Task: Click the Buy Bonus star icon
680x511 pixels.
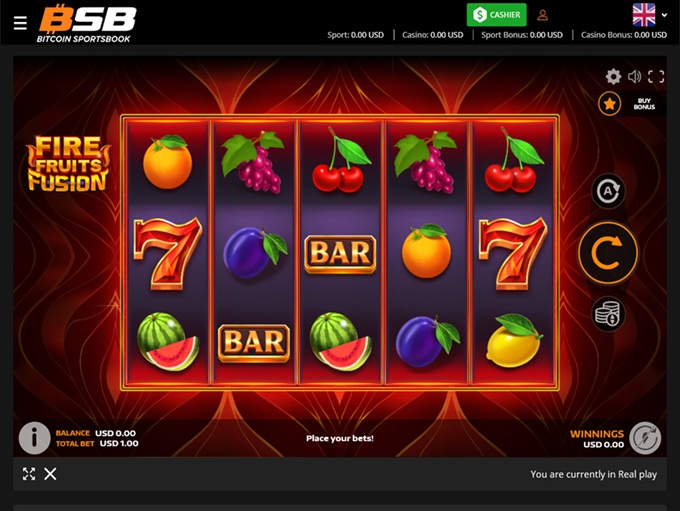Action: click(610, 104)
